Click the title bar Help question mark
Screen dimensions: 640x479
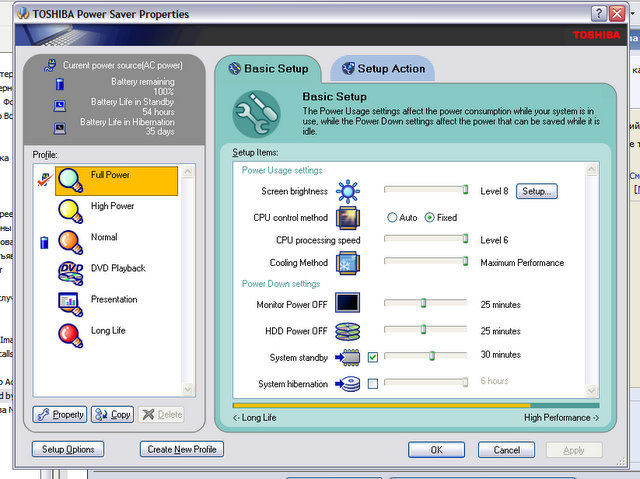tap(599, 14)
